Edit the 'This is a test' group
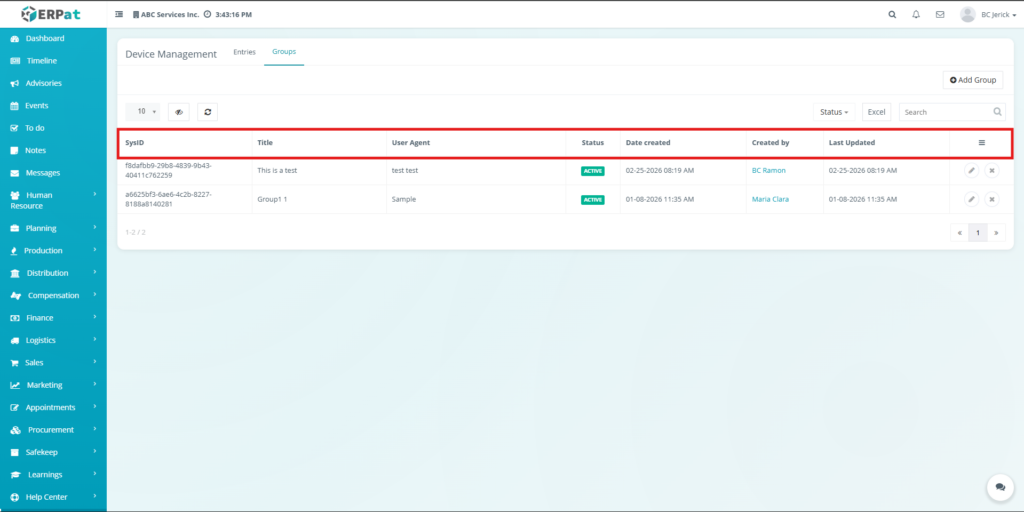Viewport: 1024px width, 512px height. [x=971, y=171]
